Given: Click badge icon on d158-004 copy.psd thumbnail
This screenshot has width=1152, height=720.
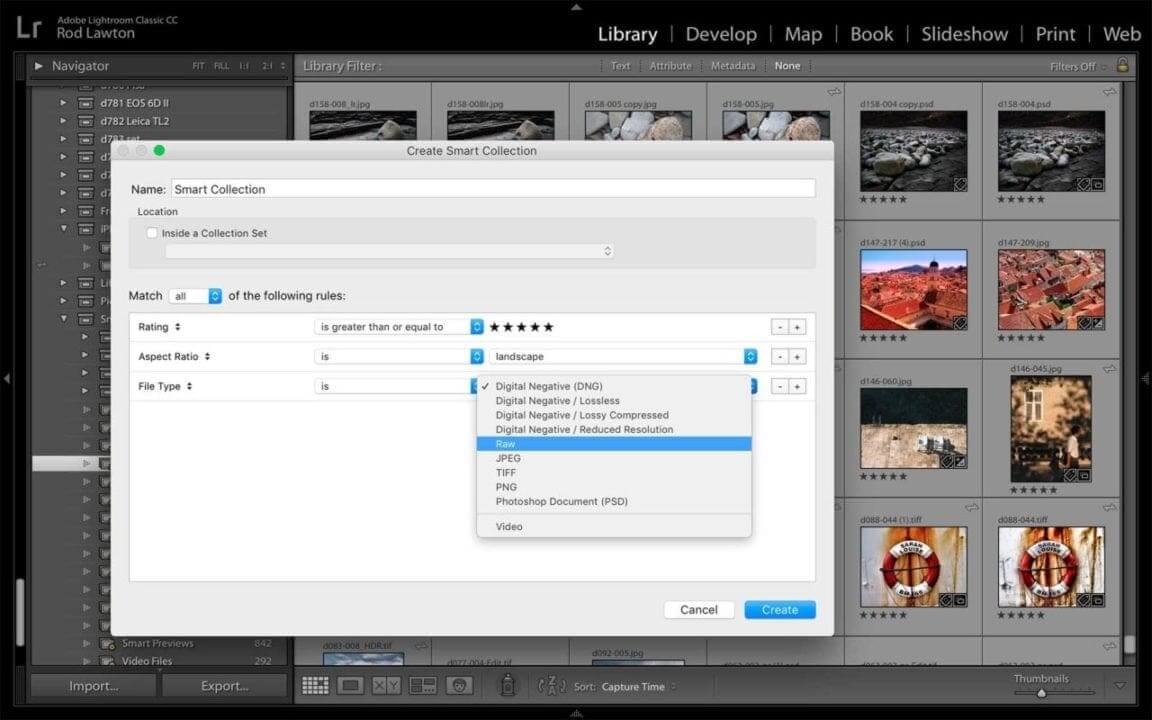Looking at the screenshot, I should point(960,185).
